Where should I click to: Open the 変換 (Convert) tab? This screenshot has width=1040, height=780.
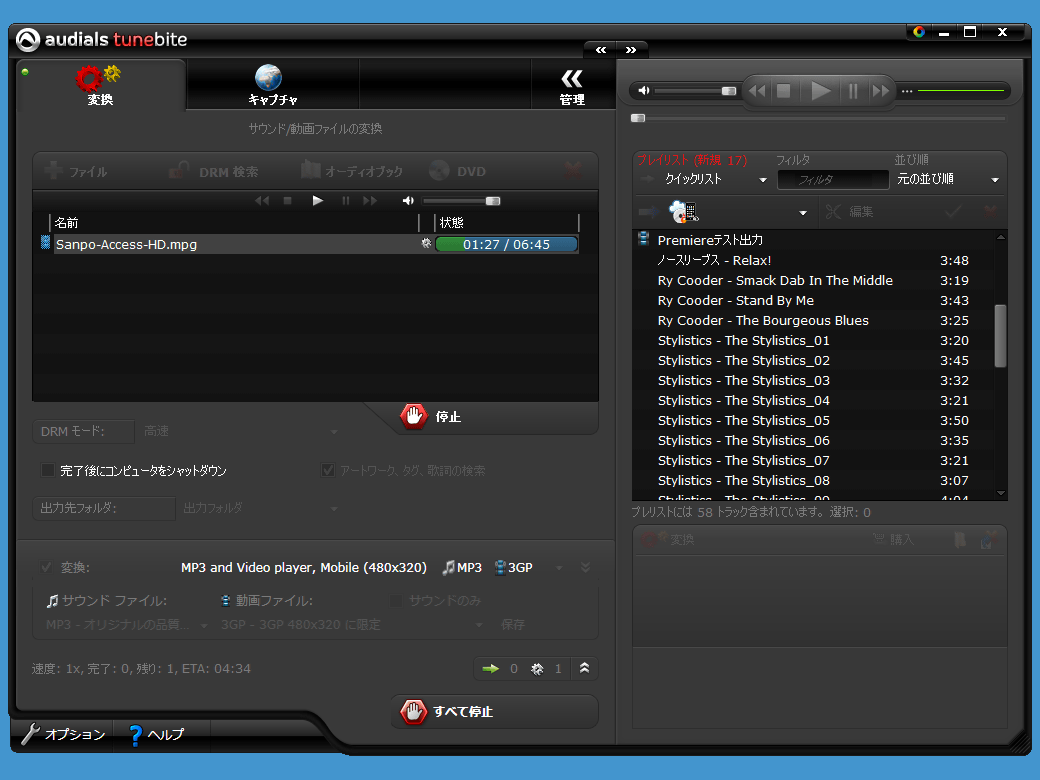(x=100, y=86)
